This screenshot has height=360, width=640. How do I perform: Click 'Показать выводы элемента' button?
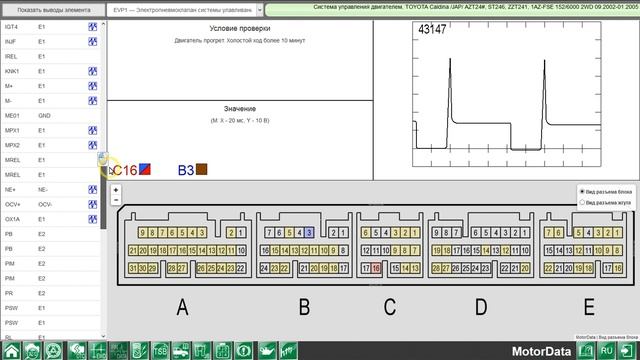pos(53,10)
